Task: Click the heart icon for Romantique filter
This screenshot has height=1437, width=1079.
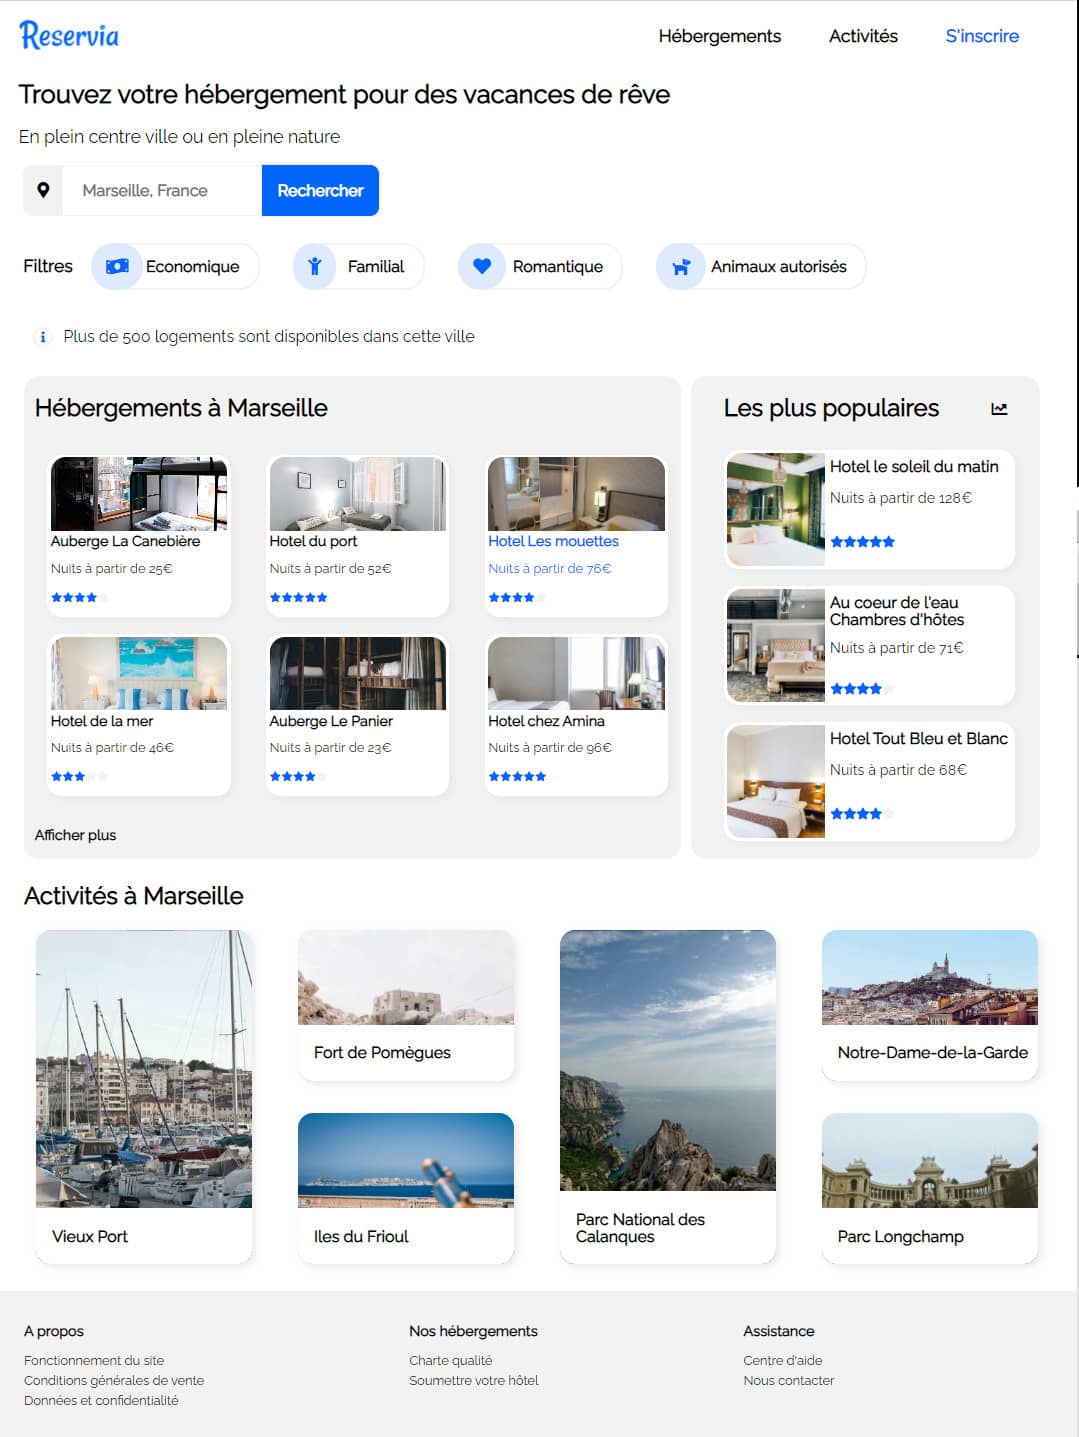Action: (482, 267)
